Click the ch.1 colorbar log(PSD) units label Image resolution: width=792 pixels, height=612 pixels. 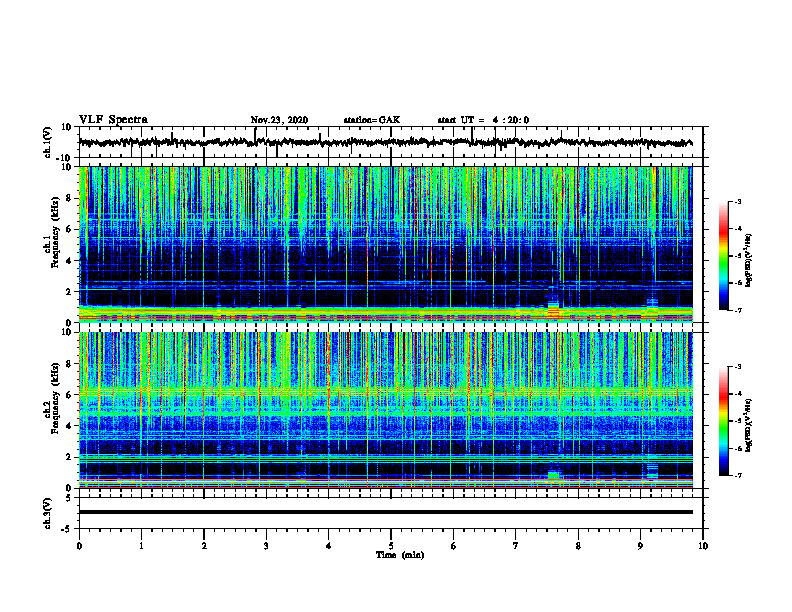tap(749, 260)
